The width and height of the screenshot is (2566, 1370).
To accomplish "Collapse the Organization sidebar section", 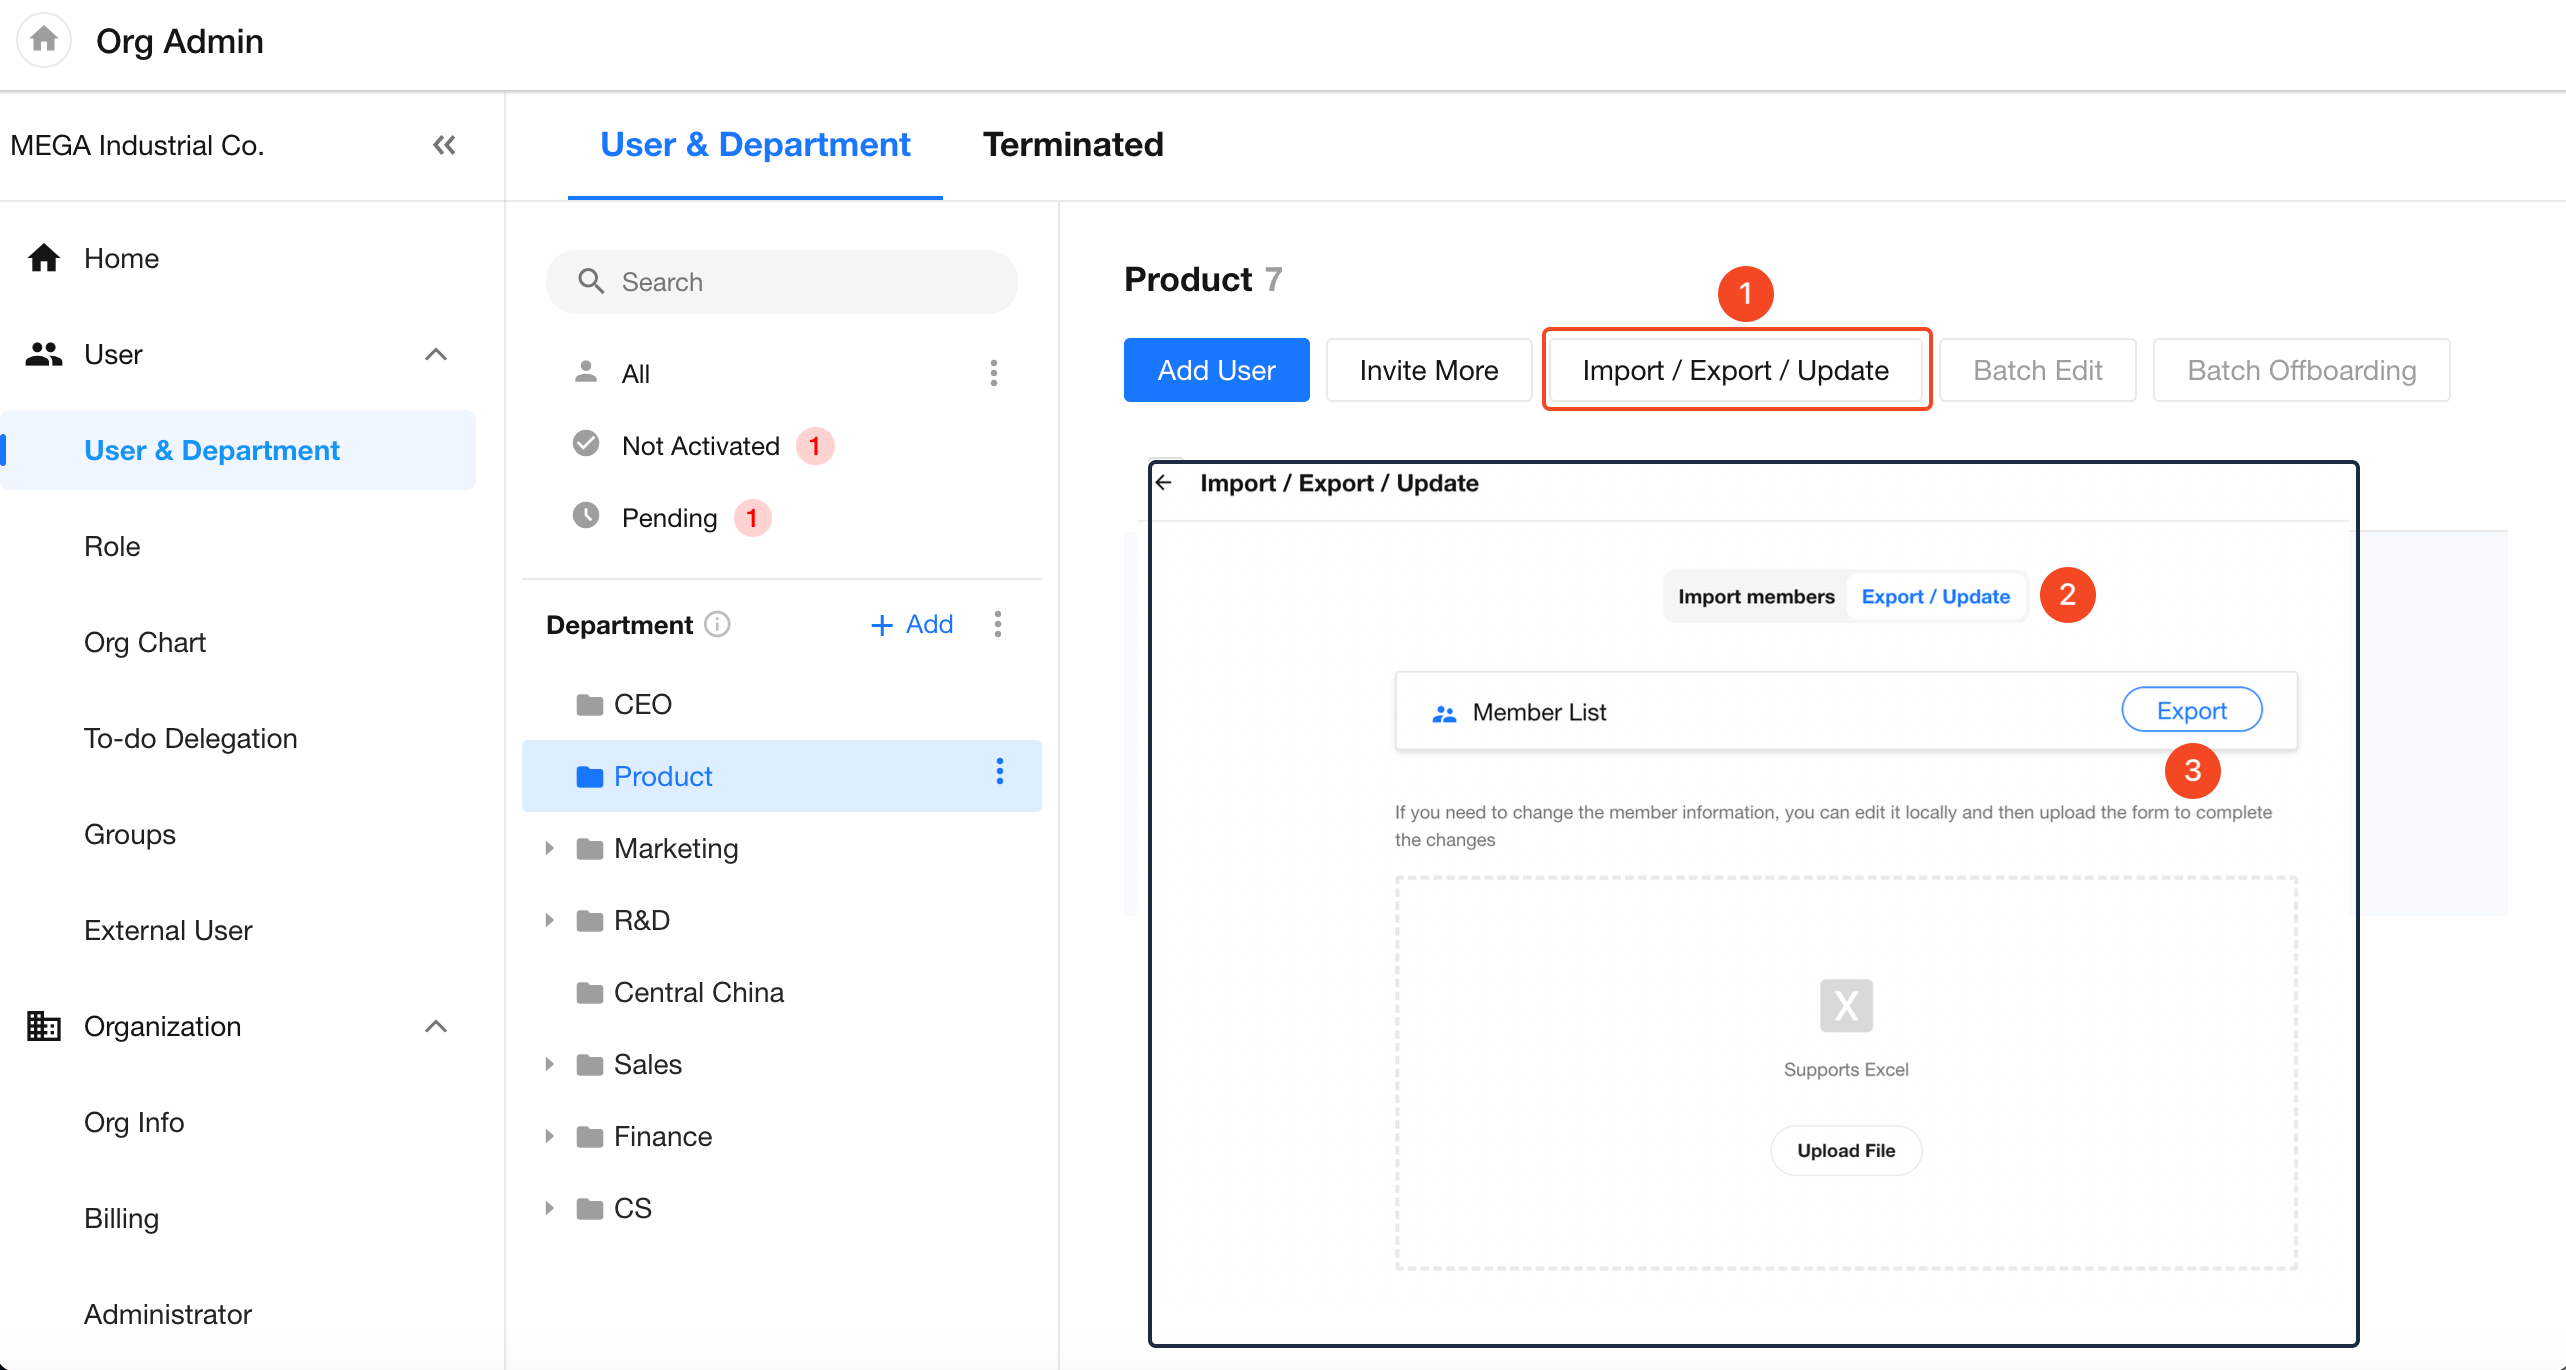I will [x=435, y=1027].
